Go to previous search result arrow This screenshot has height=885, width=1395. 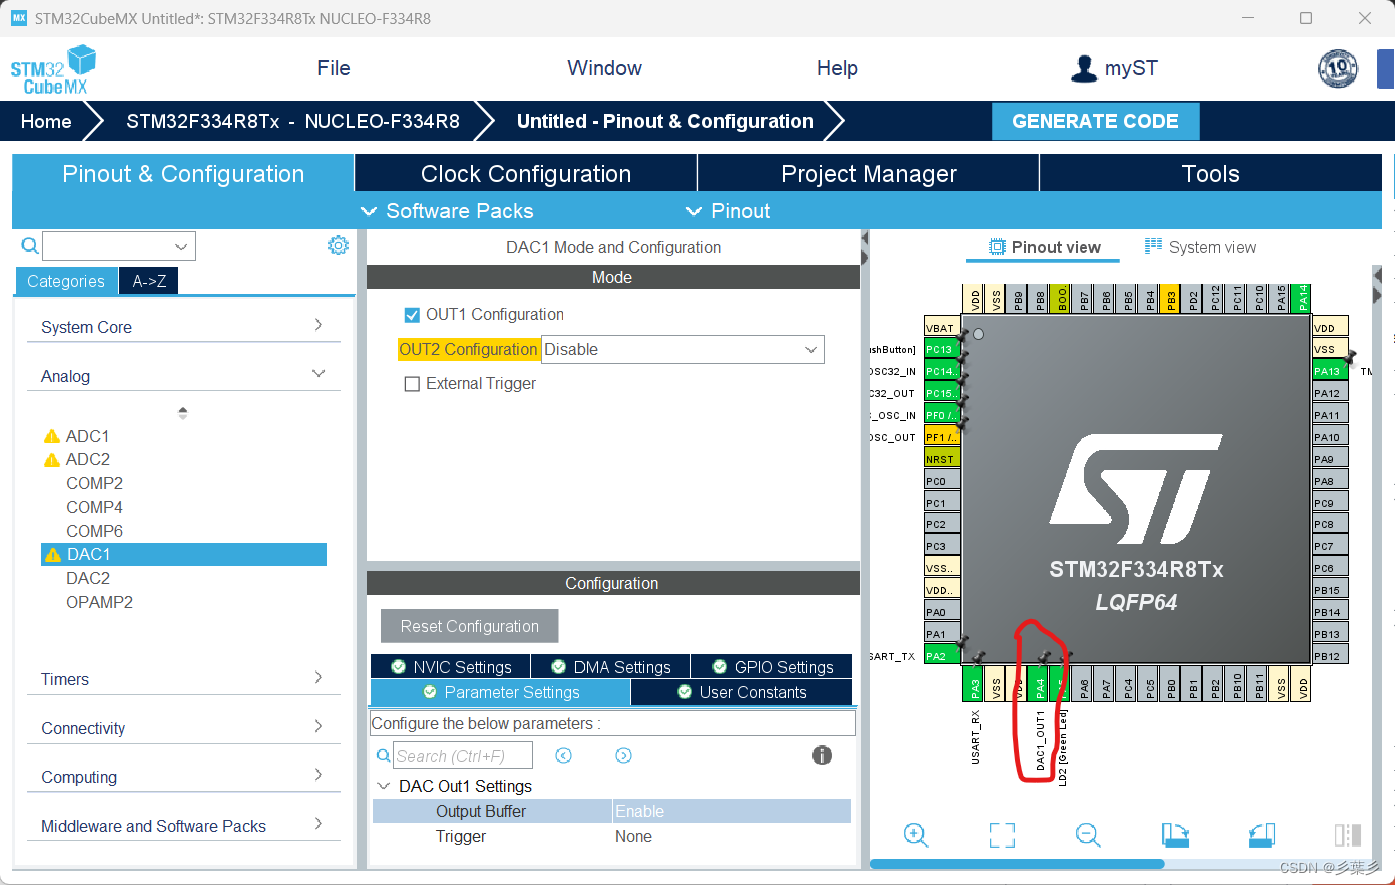[564, 756]
